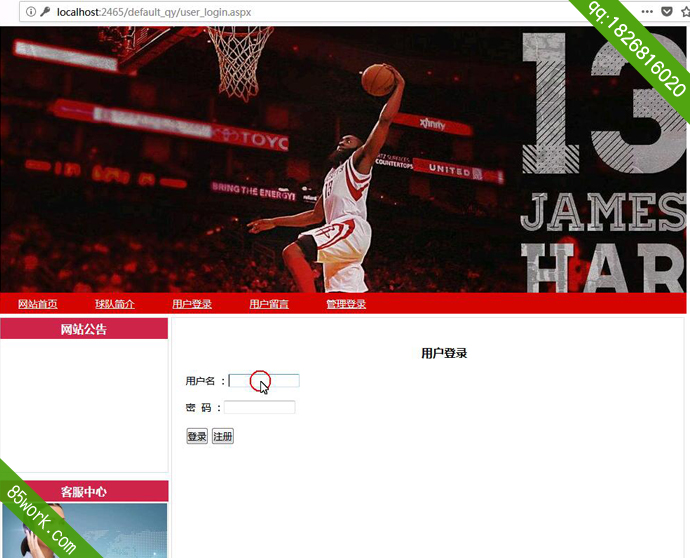Click the empty 网站公告 announcement panel
690x558 pixels.
[84, 405]
